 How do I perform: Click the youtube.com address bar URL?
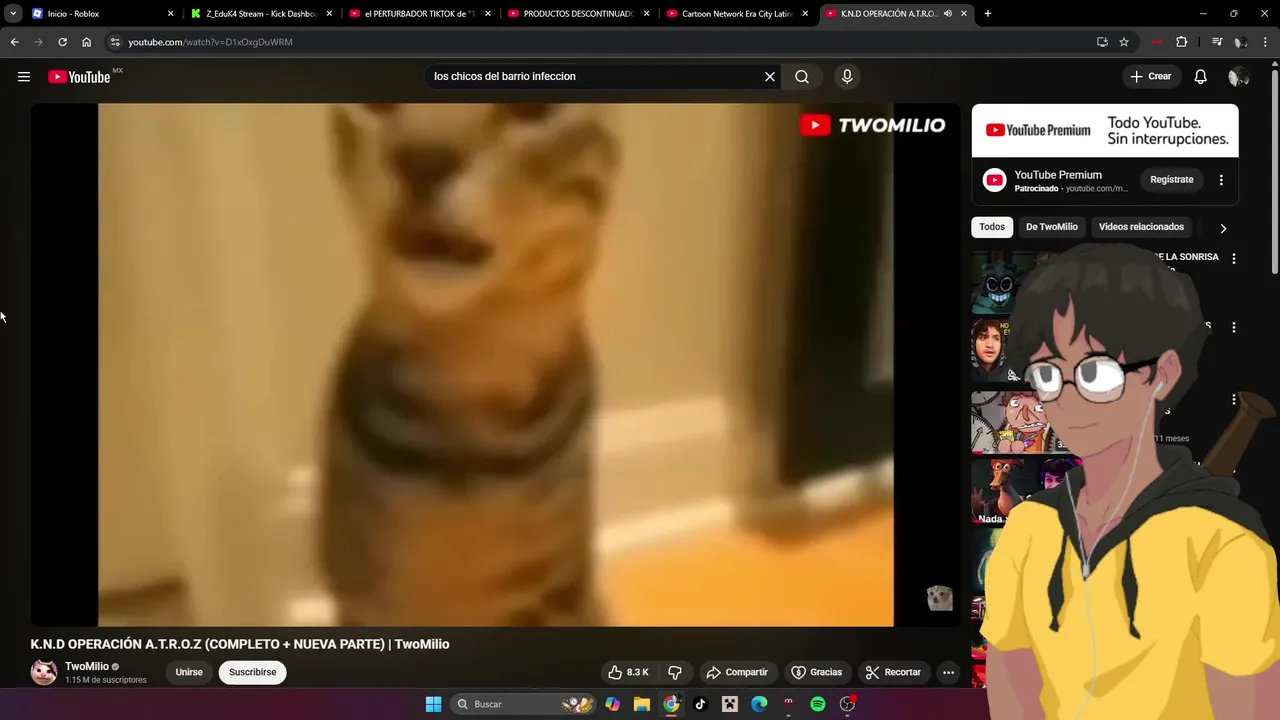click(x=210, y=42)
